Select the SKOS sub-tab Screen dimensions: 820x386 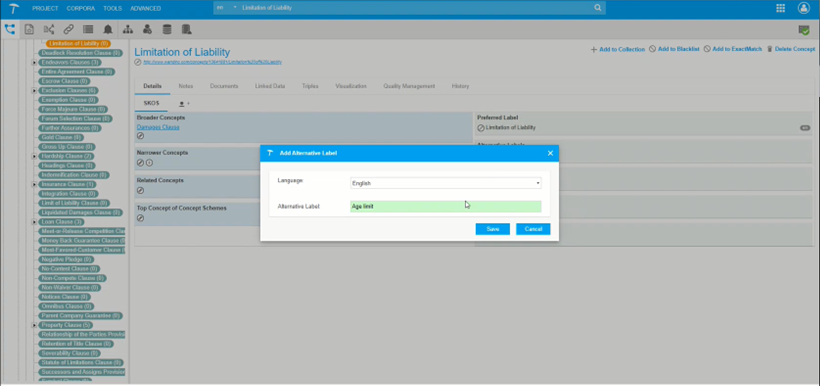pos(151,104)
